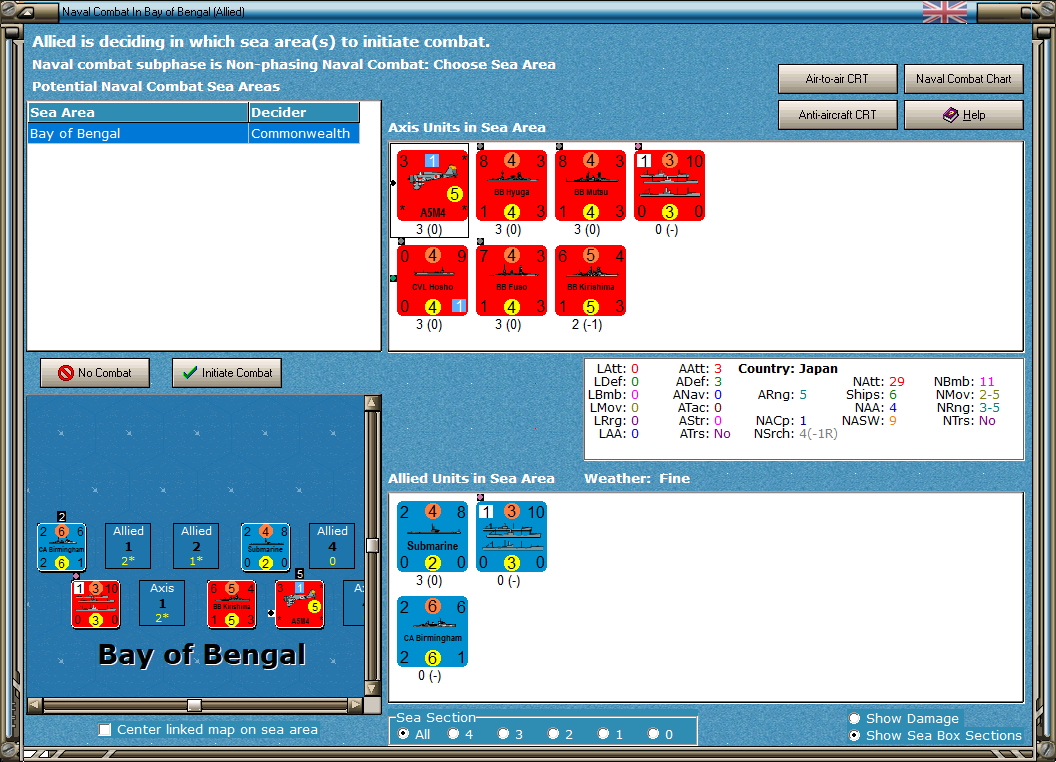Click the Bay of Bengal map label

(202, 654)
